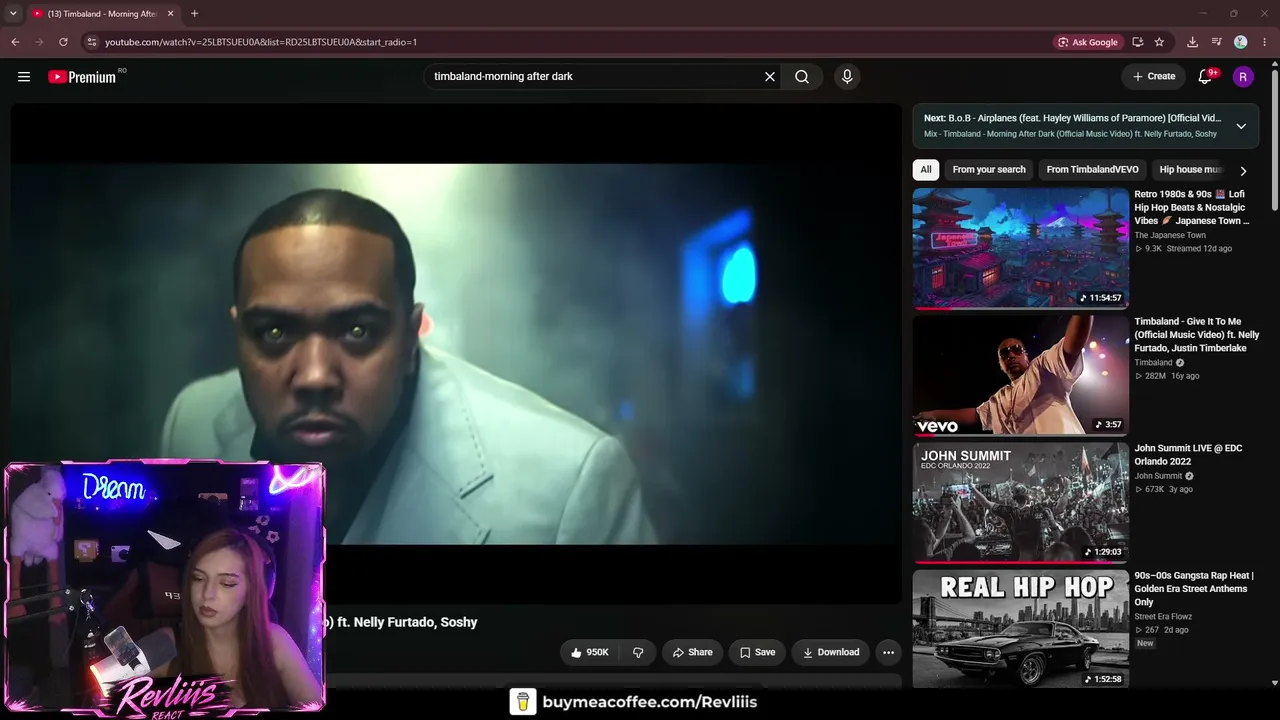
Task: Select the From TimbalandVEVO chip
Action: coord(1092,170)
